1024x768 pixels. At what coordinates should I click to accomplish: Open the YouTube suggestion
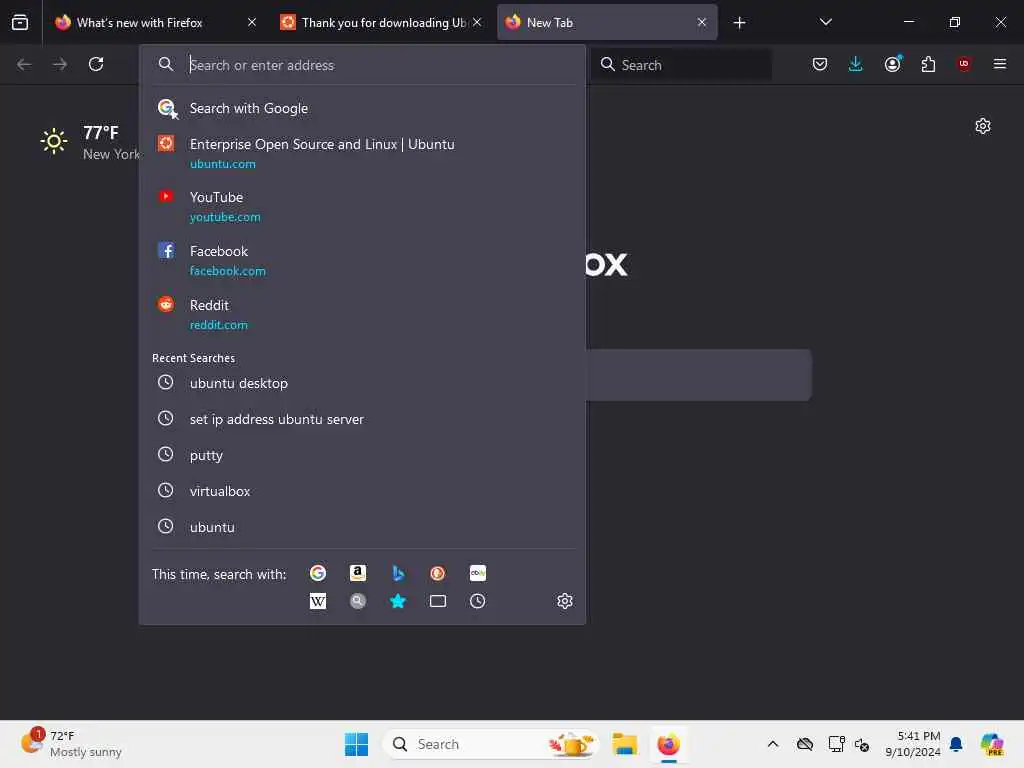click(x=362, y=206)
